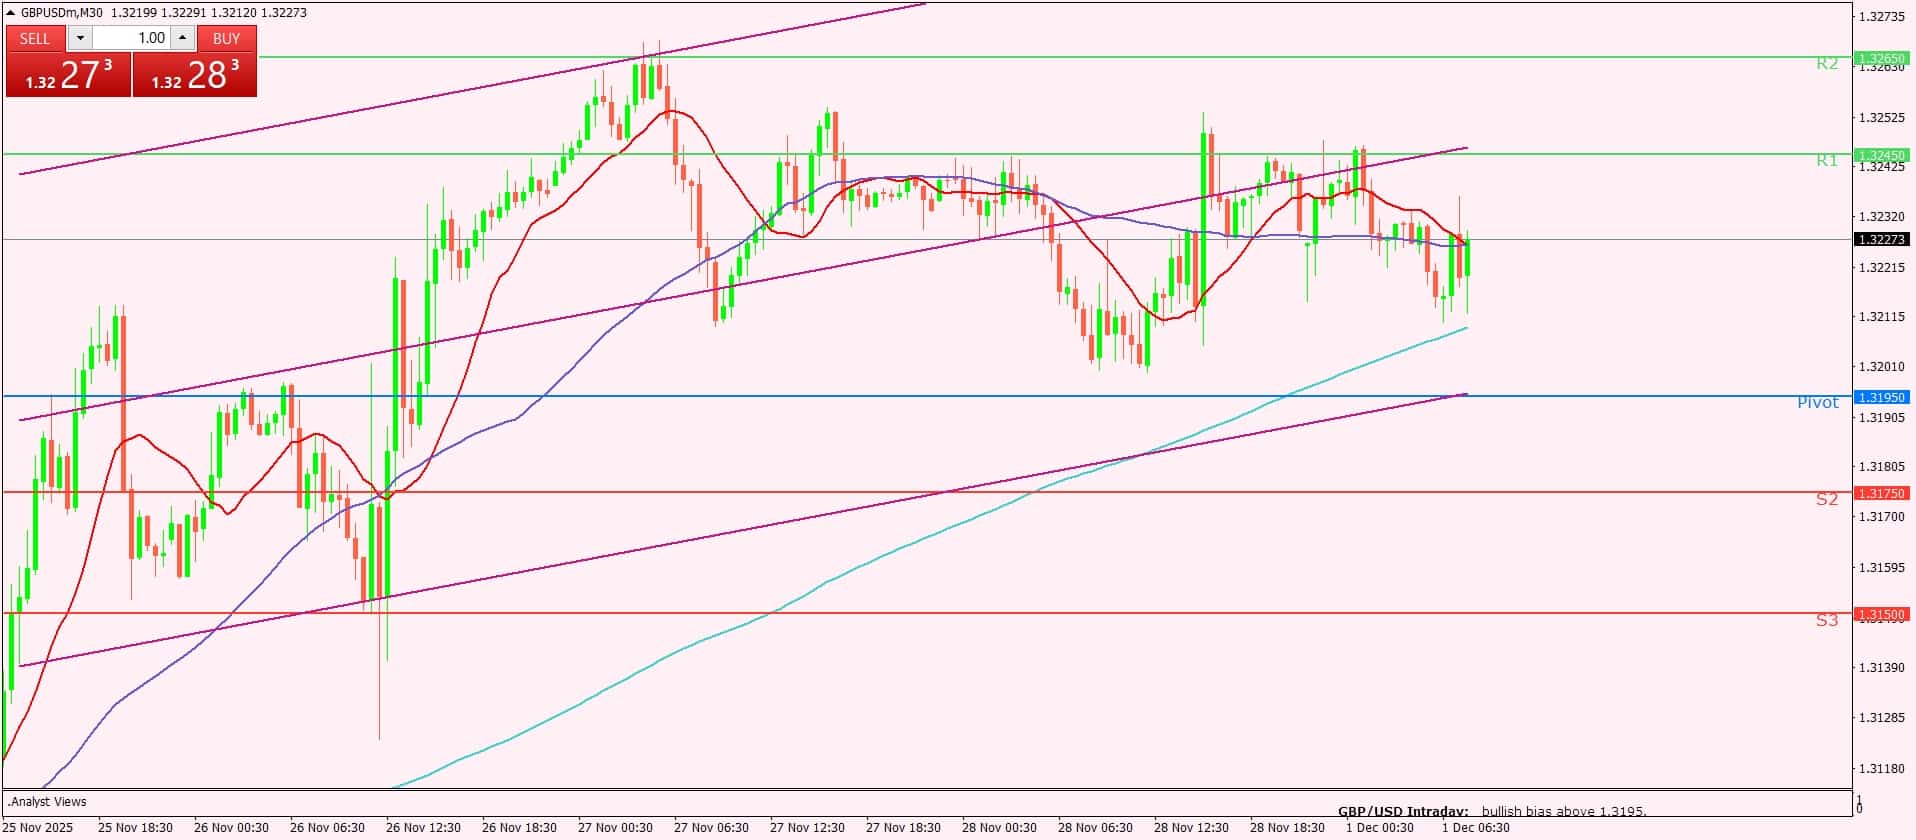Select the S3 price tag 1.31500

click(x=1880, y=614)
